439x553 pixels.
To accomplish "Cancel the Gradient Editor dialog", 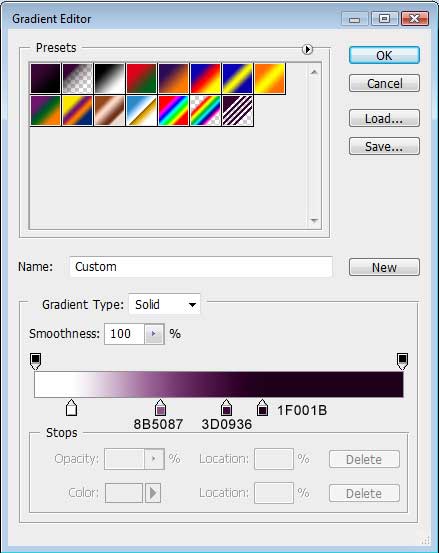I will [384, 83].
